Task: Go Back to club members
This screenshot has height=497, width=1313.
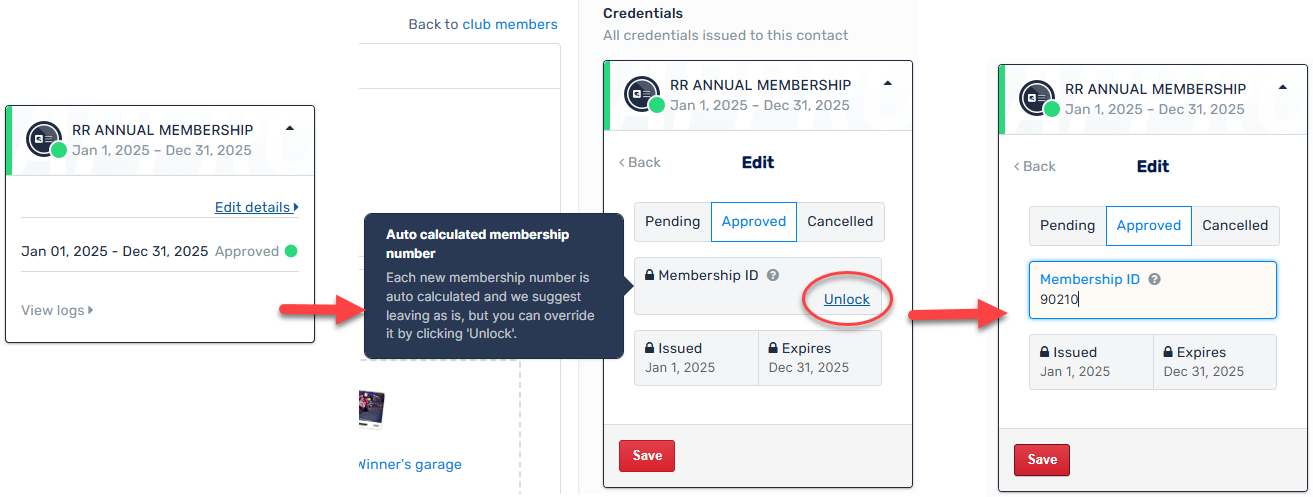Action: (x=483, y=24)
